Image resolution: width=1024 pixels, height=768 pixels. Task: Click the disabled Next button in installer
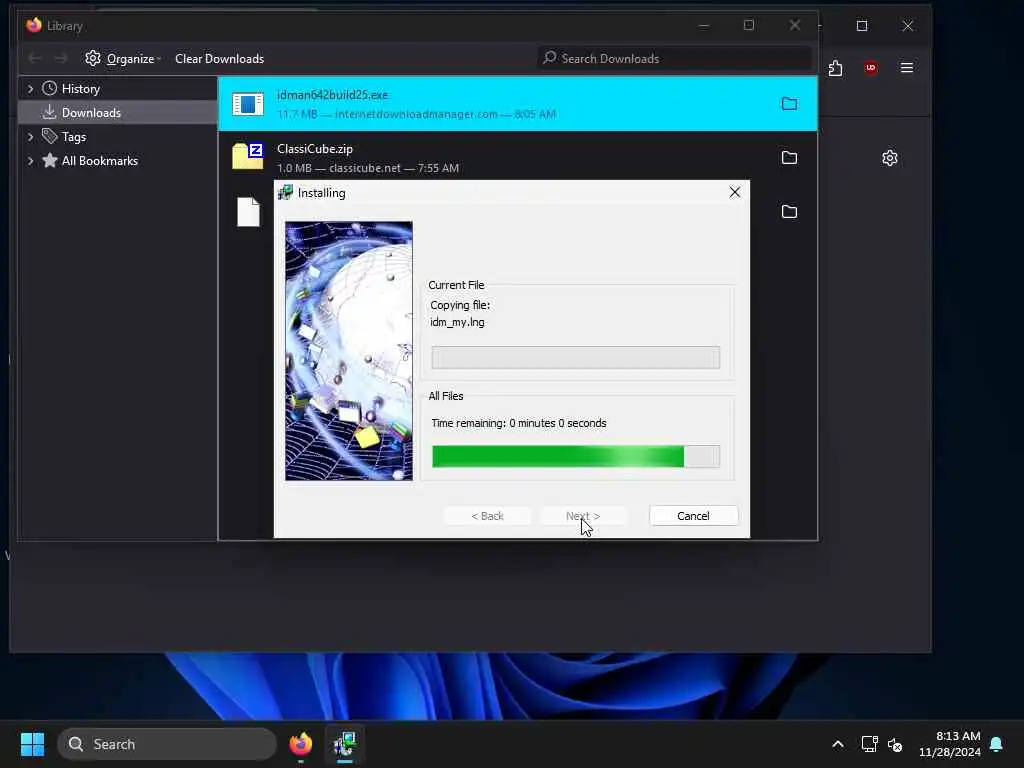pyautogui.click(x=583, y=516)
